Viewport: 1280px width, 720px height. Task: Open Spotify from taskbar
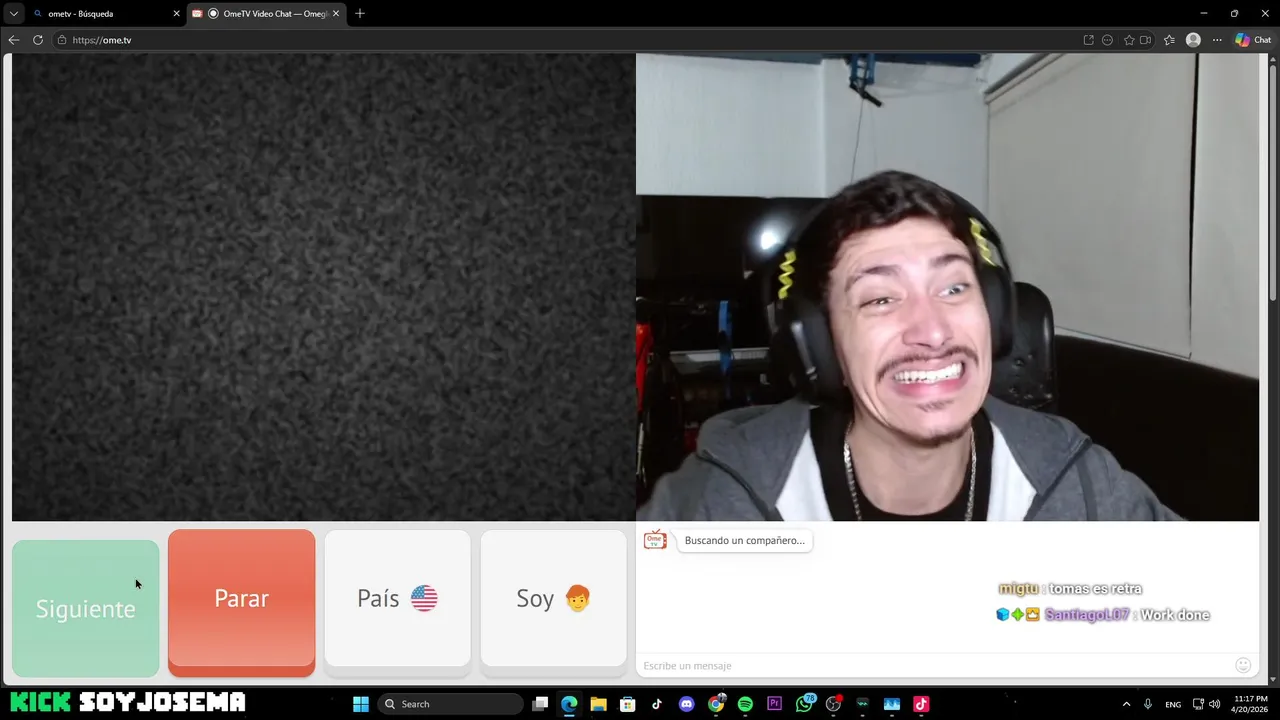pyautogui.click(x=745, y=704)
